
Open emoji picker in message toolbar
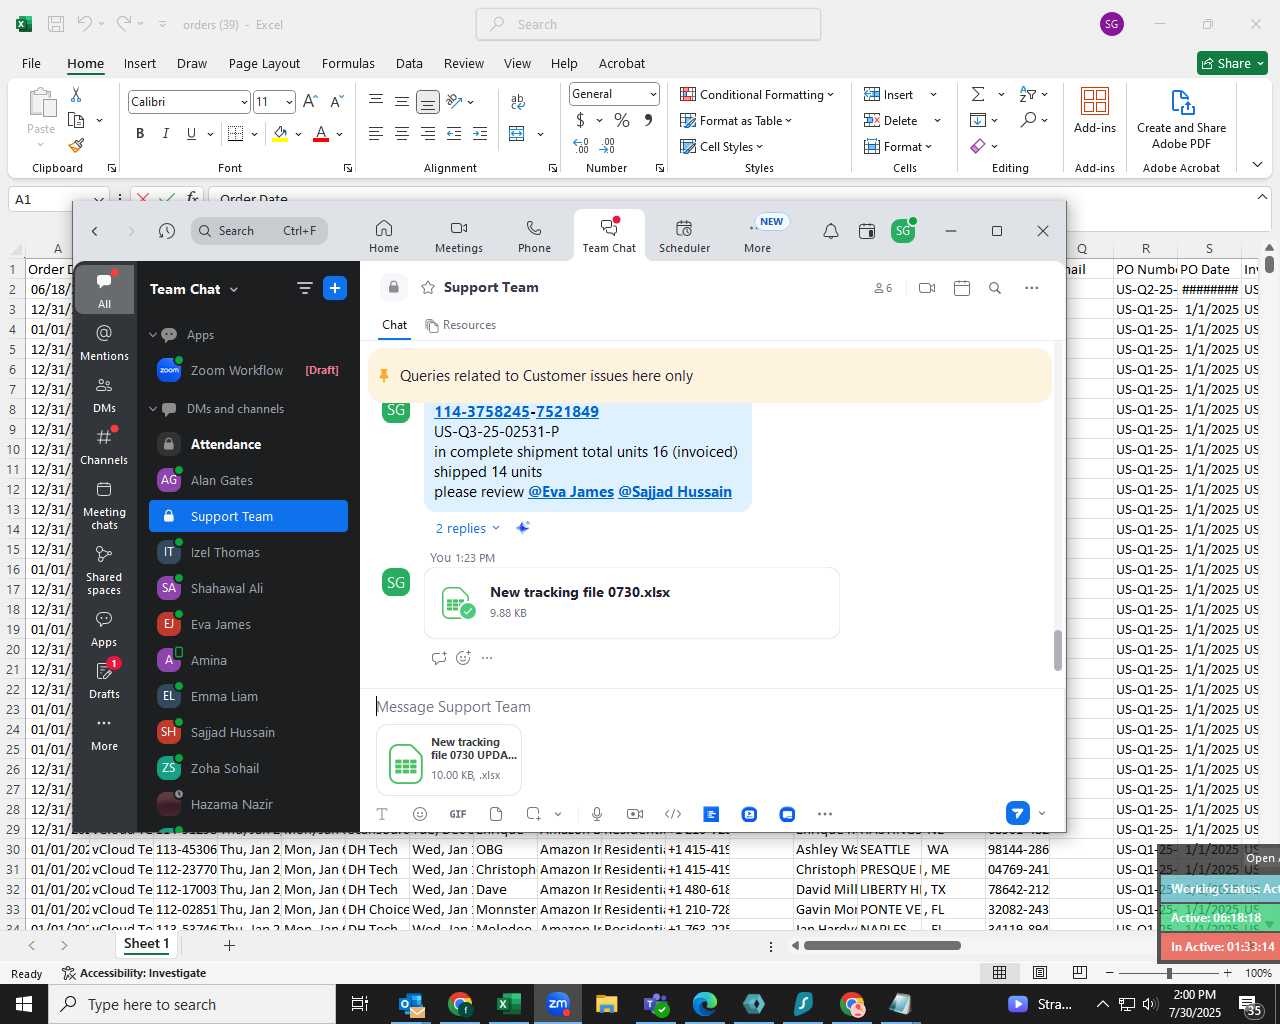pos(420,814)
